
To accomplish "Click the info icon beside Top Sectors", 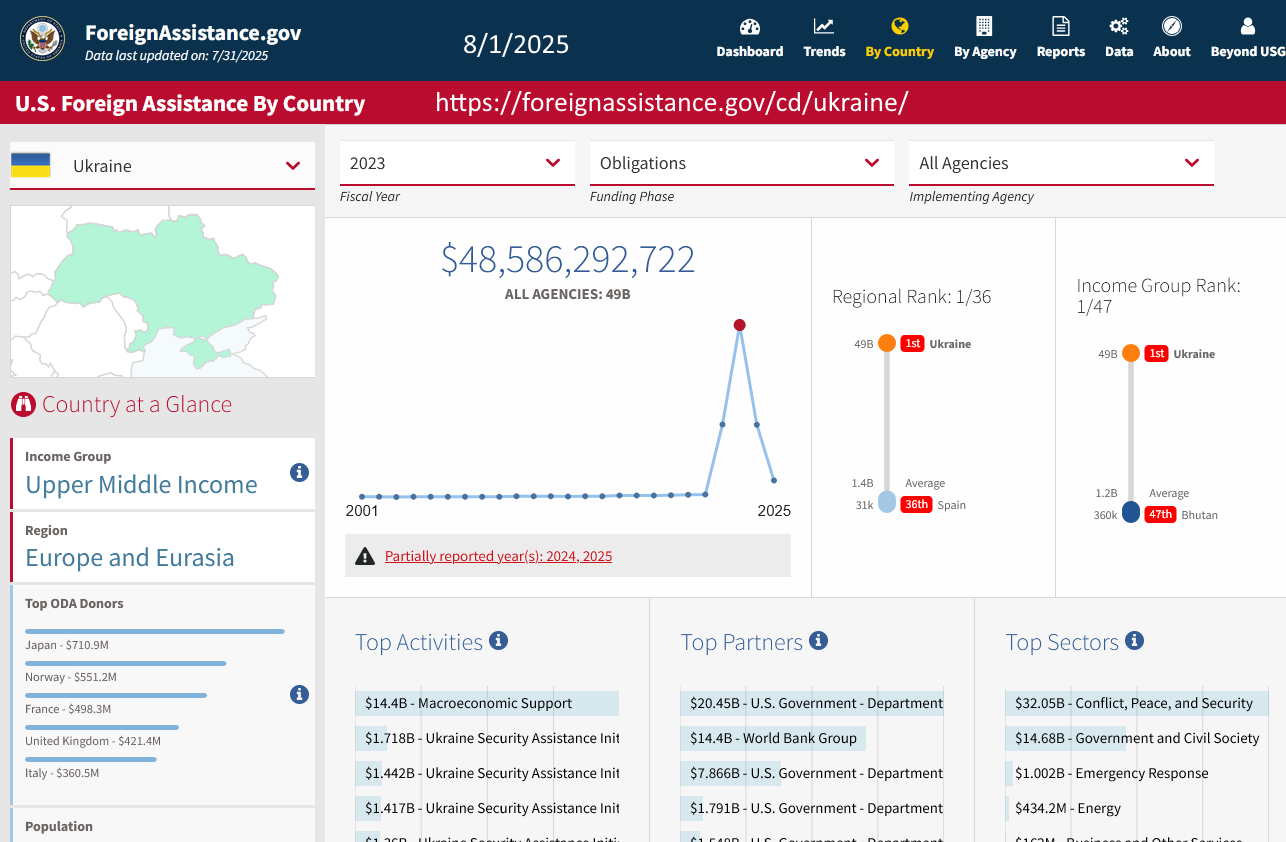I will click(1134, 640).
